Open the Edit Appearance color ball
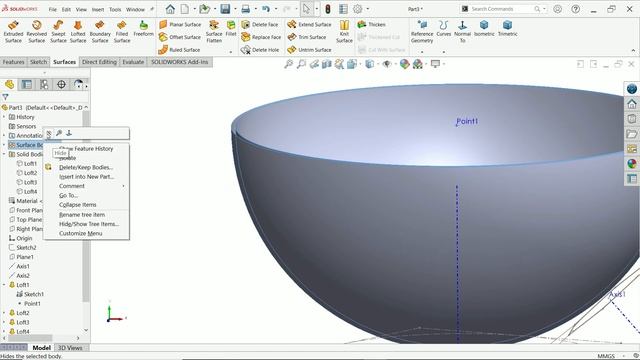Image resolution: width=640 pixels, height=360 pixels. pyautogui.click(x=404, y=64)
